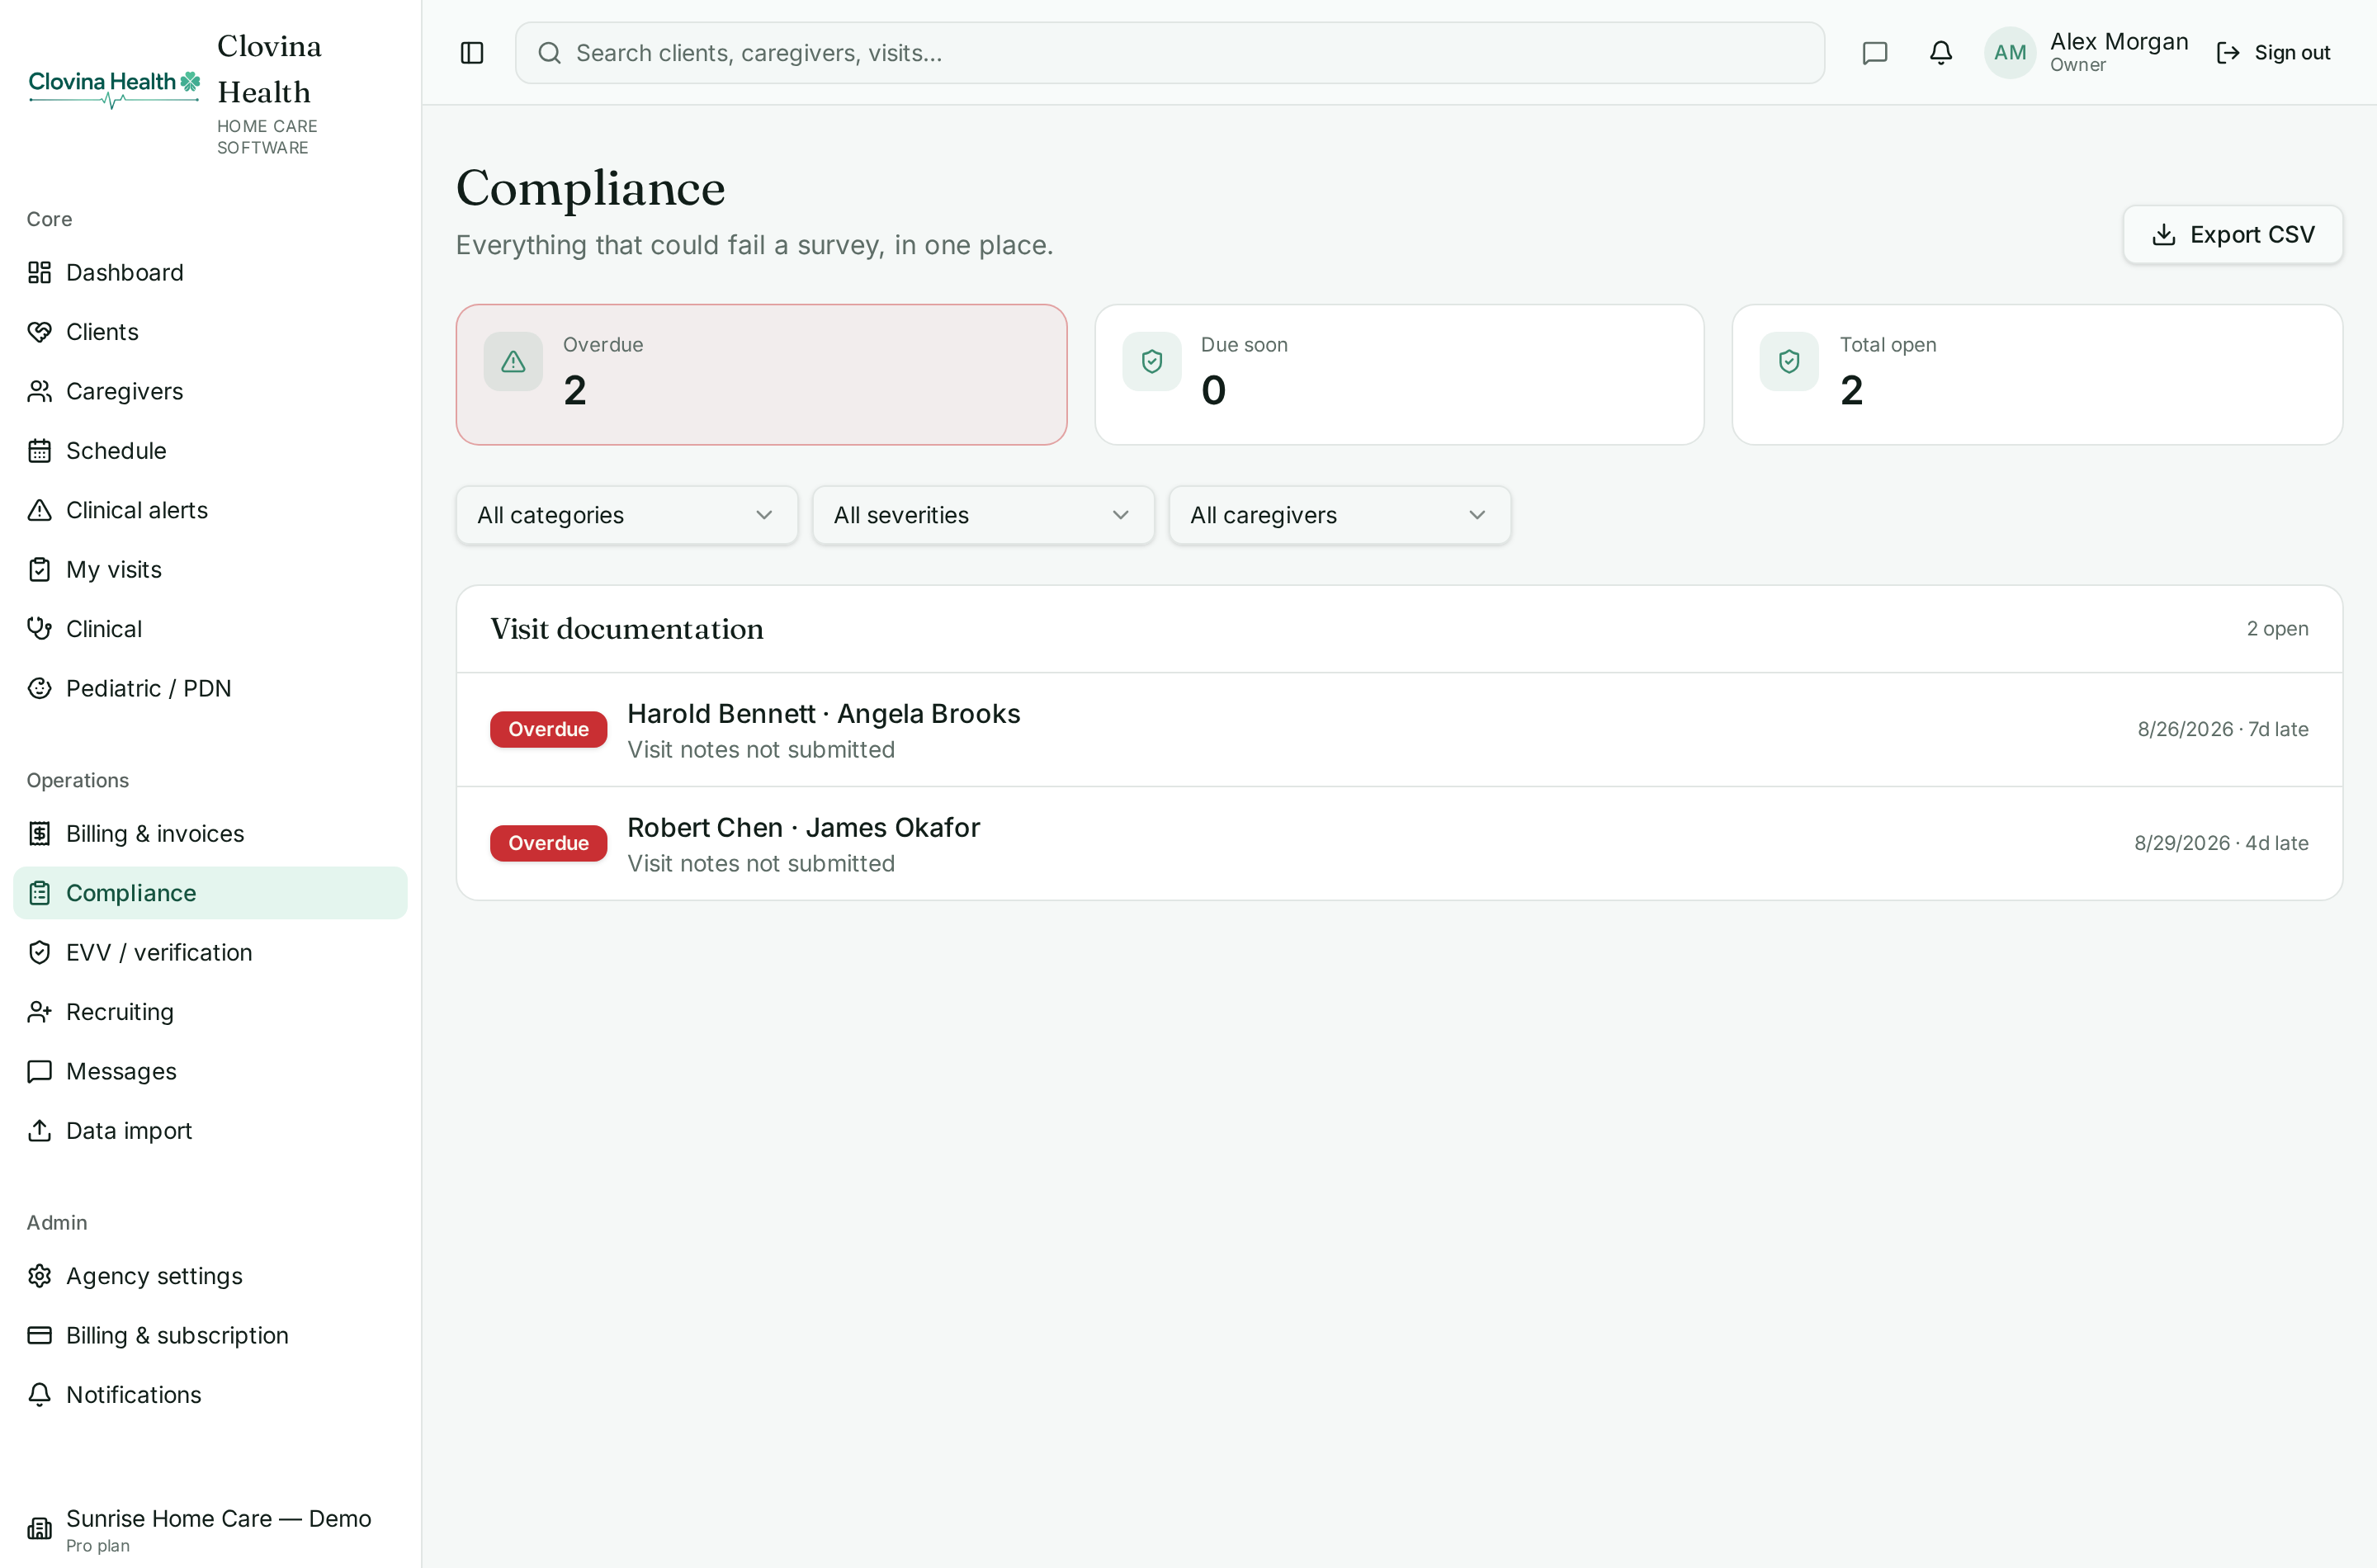Click the Overdue warning triangle icon
Screen dimensions: 2377x1568
point(513,361)
